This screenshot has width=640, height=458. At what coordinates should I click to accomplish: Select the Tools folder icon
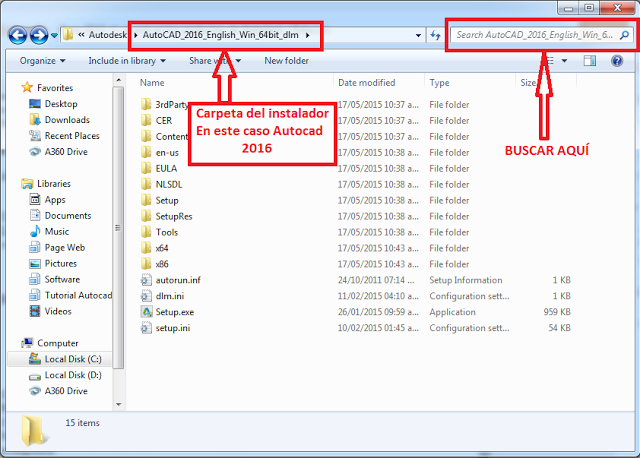(146, 232)
